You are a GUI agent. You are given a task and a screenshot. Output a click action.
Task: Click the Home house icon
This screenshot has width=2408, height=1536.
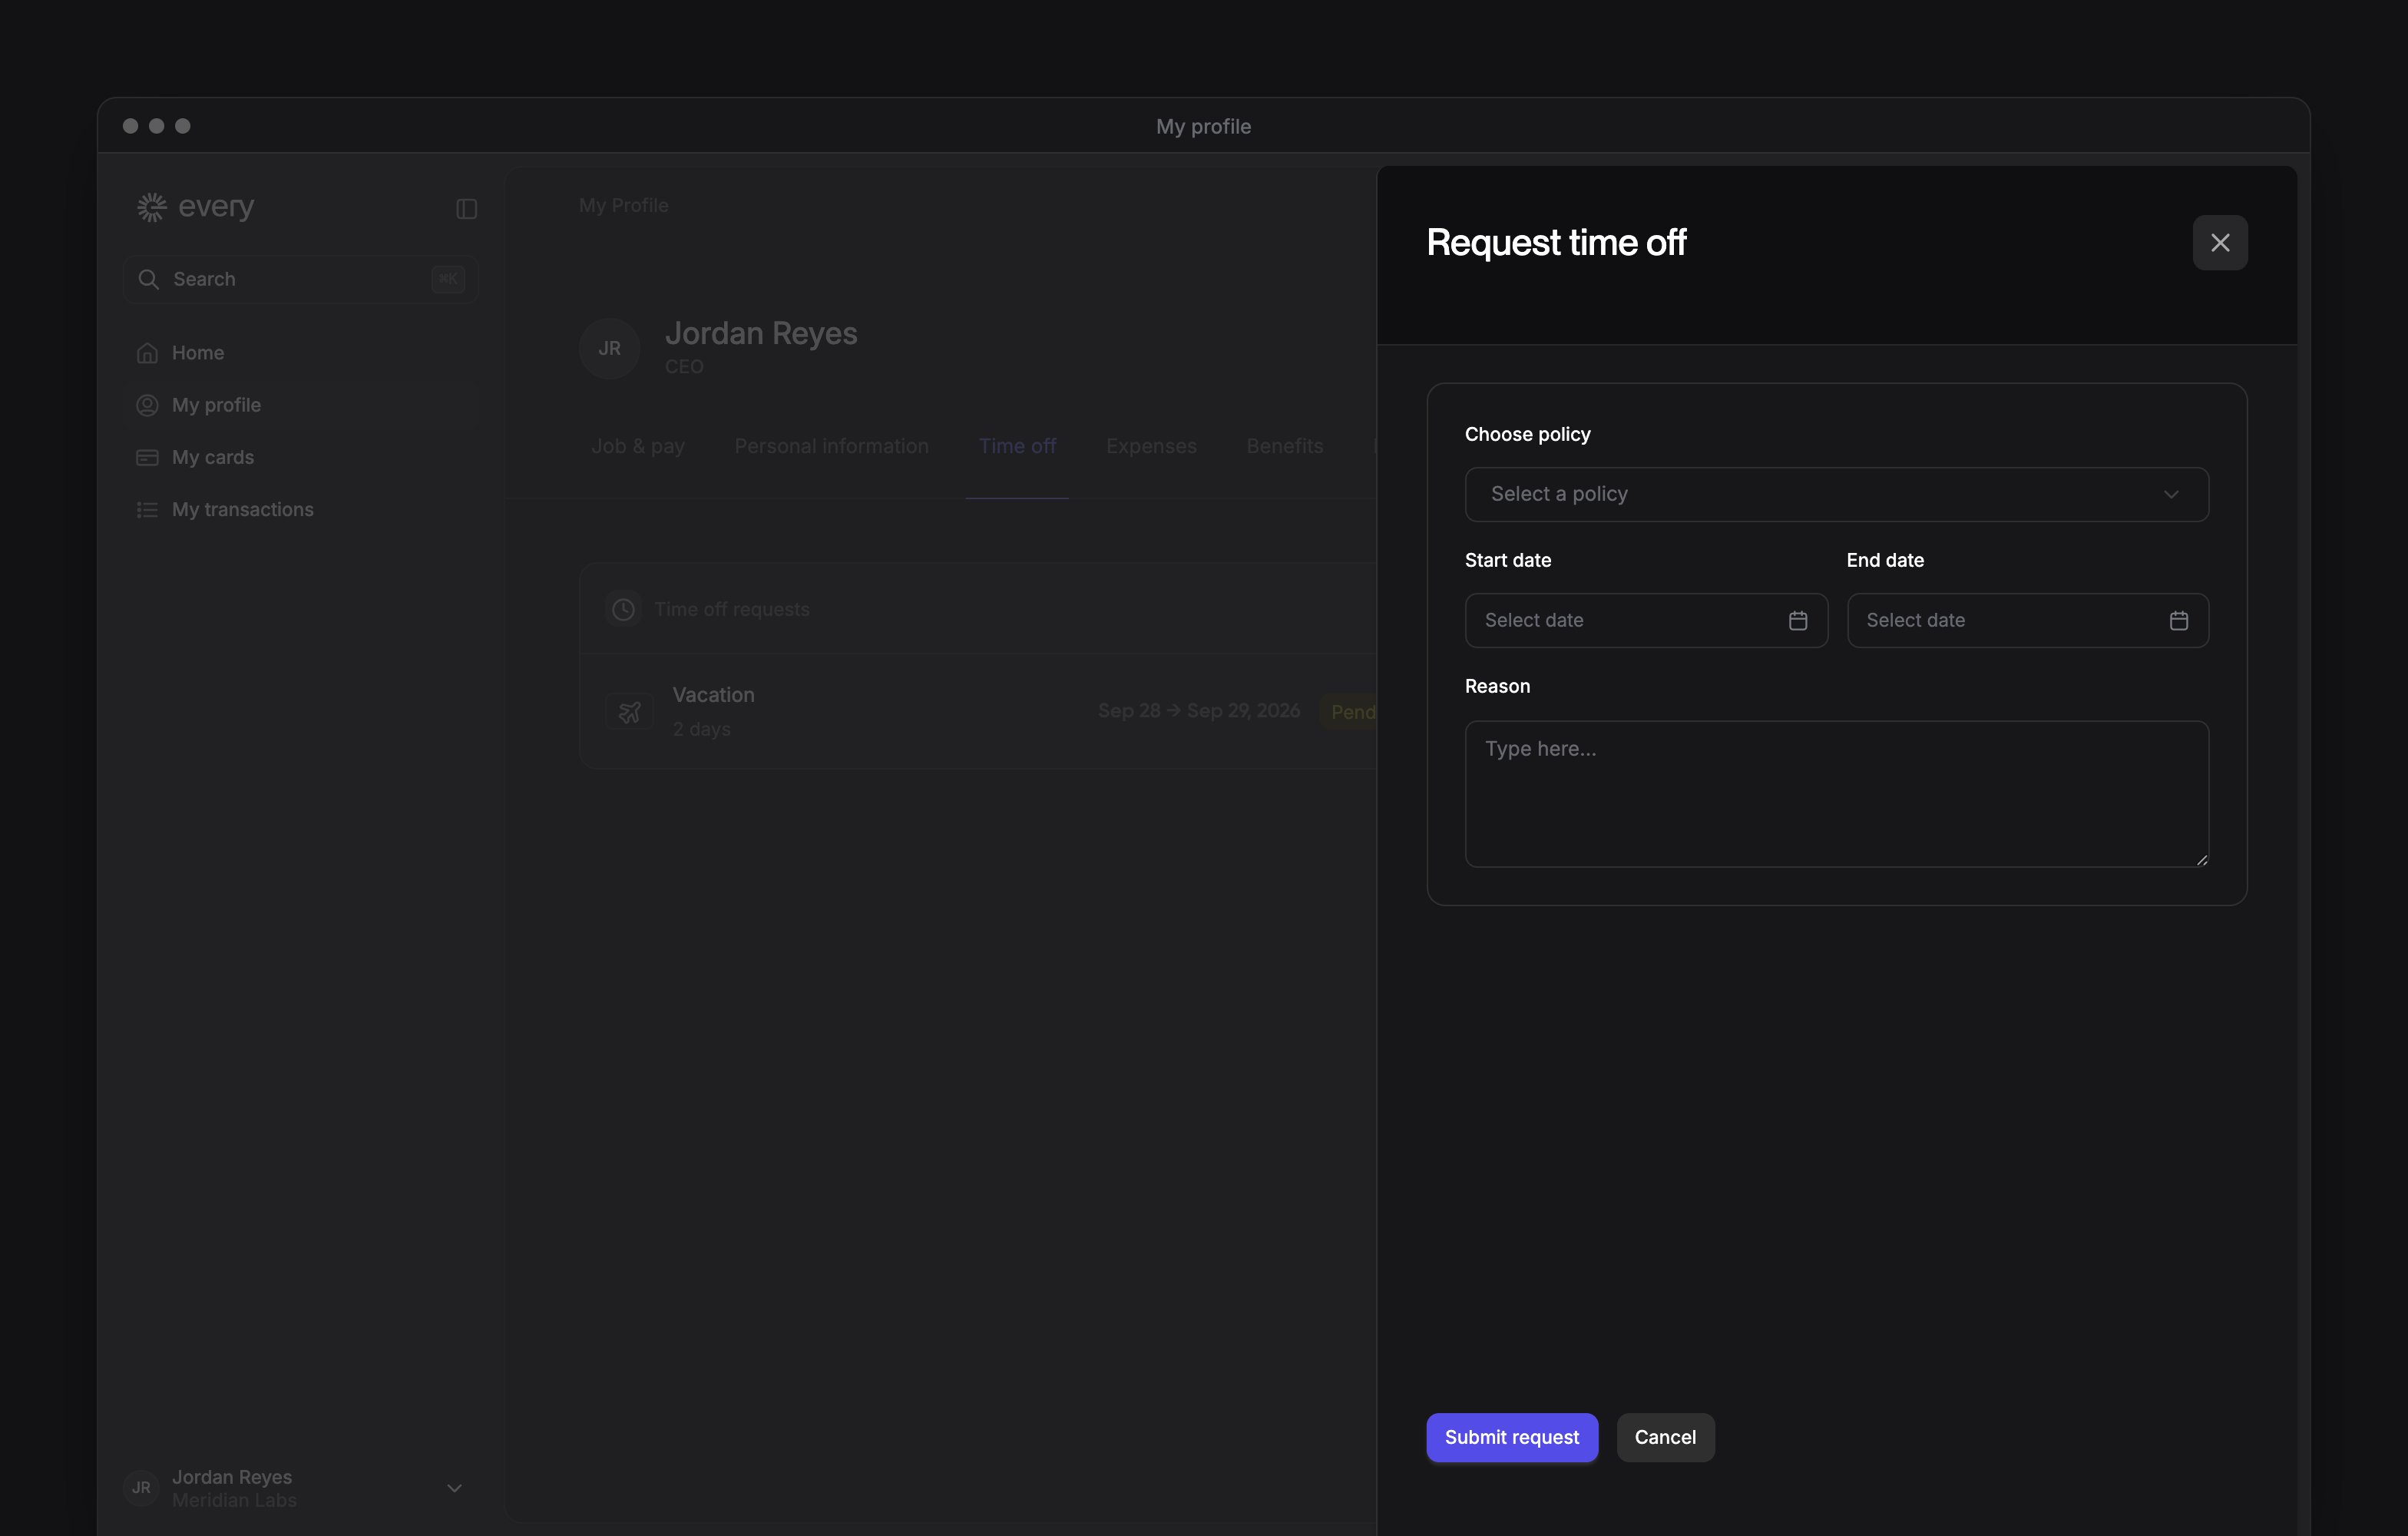[x=147, y=353]
